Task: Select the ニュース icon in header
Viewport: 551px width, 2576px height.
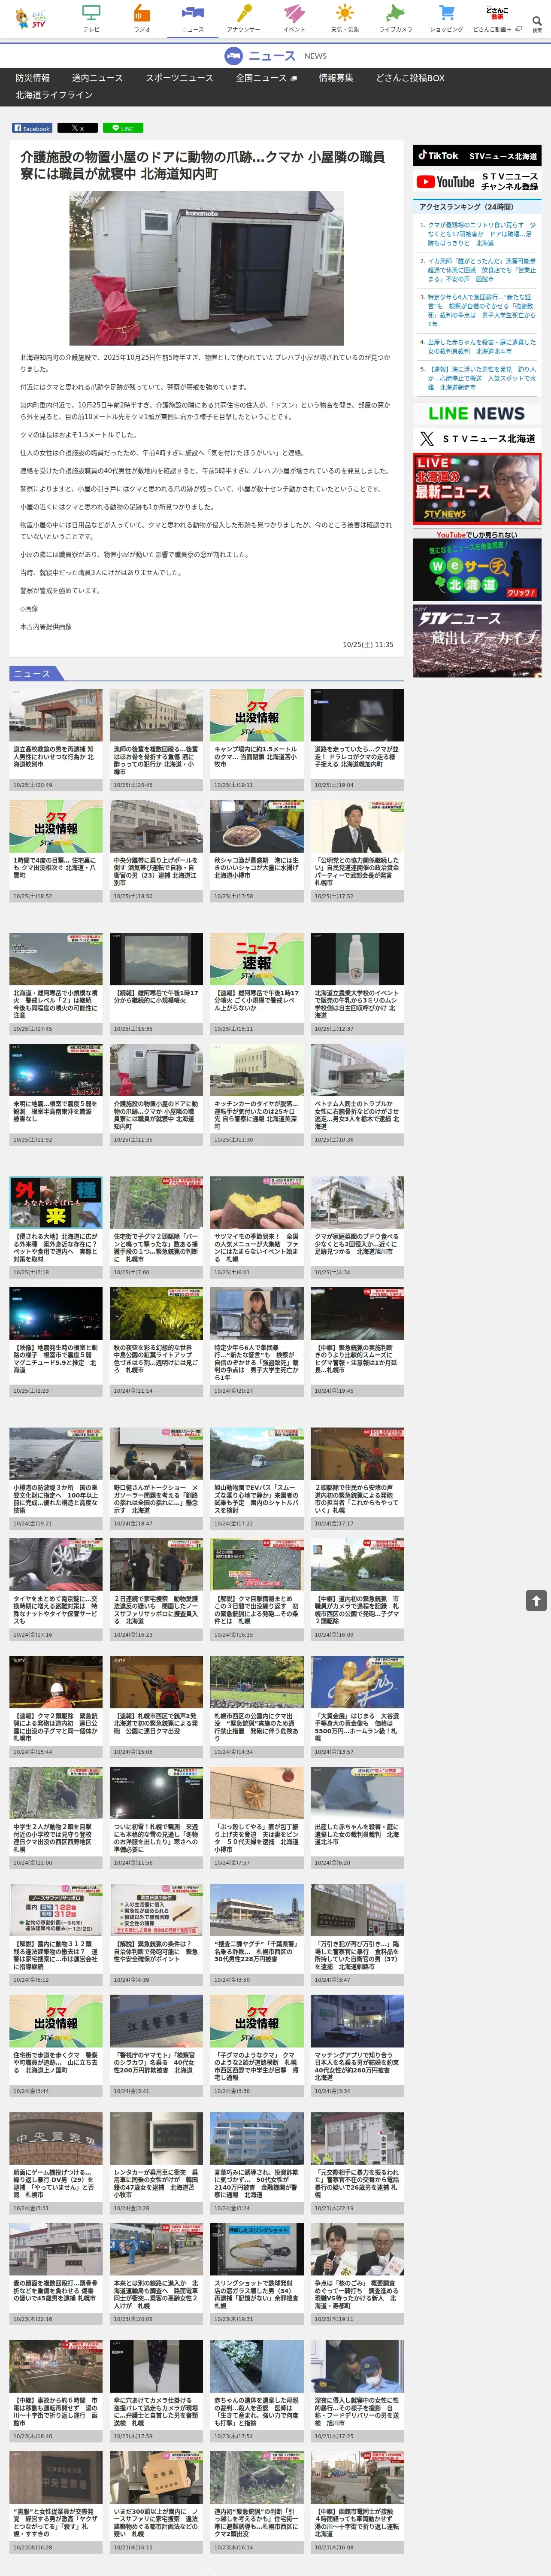Action: point(193,18)
